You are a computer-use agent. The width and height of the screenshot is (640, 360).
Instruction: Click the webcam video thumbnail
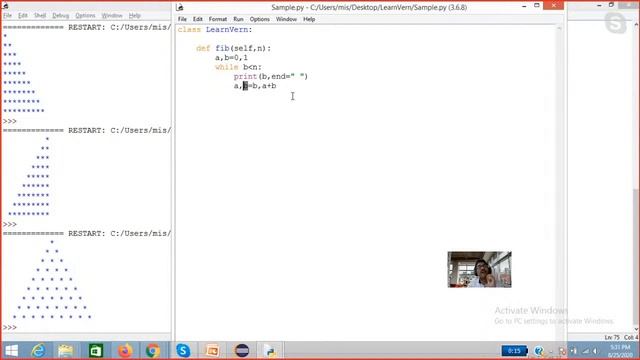[479, 269]
